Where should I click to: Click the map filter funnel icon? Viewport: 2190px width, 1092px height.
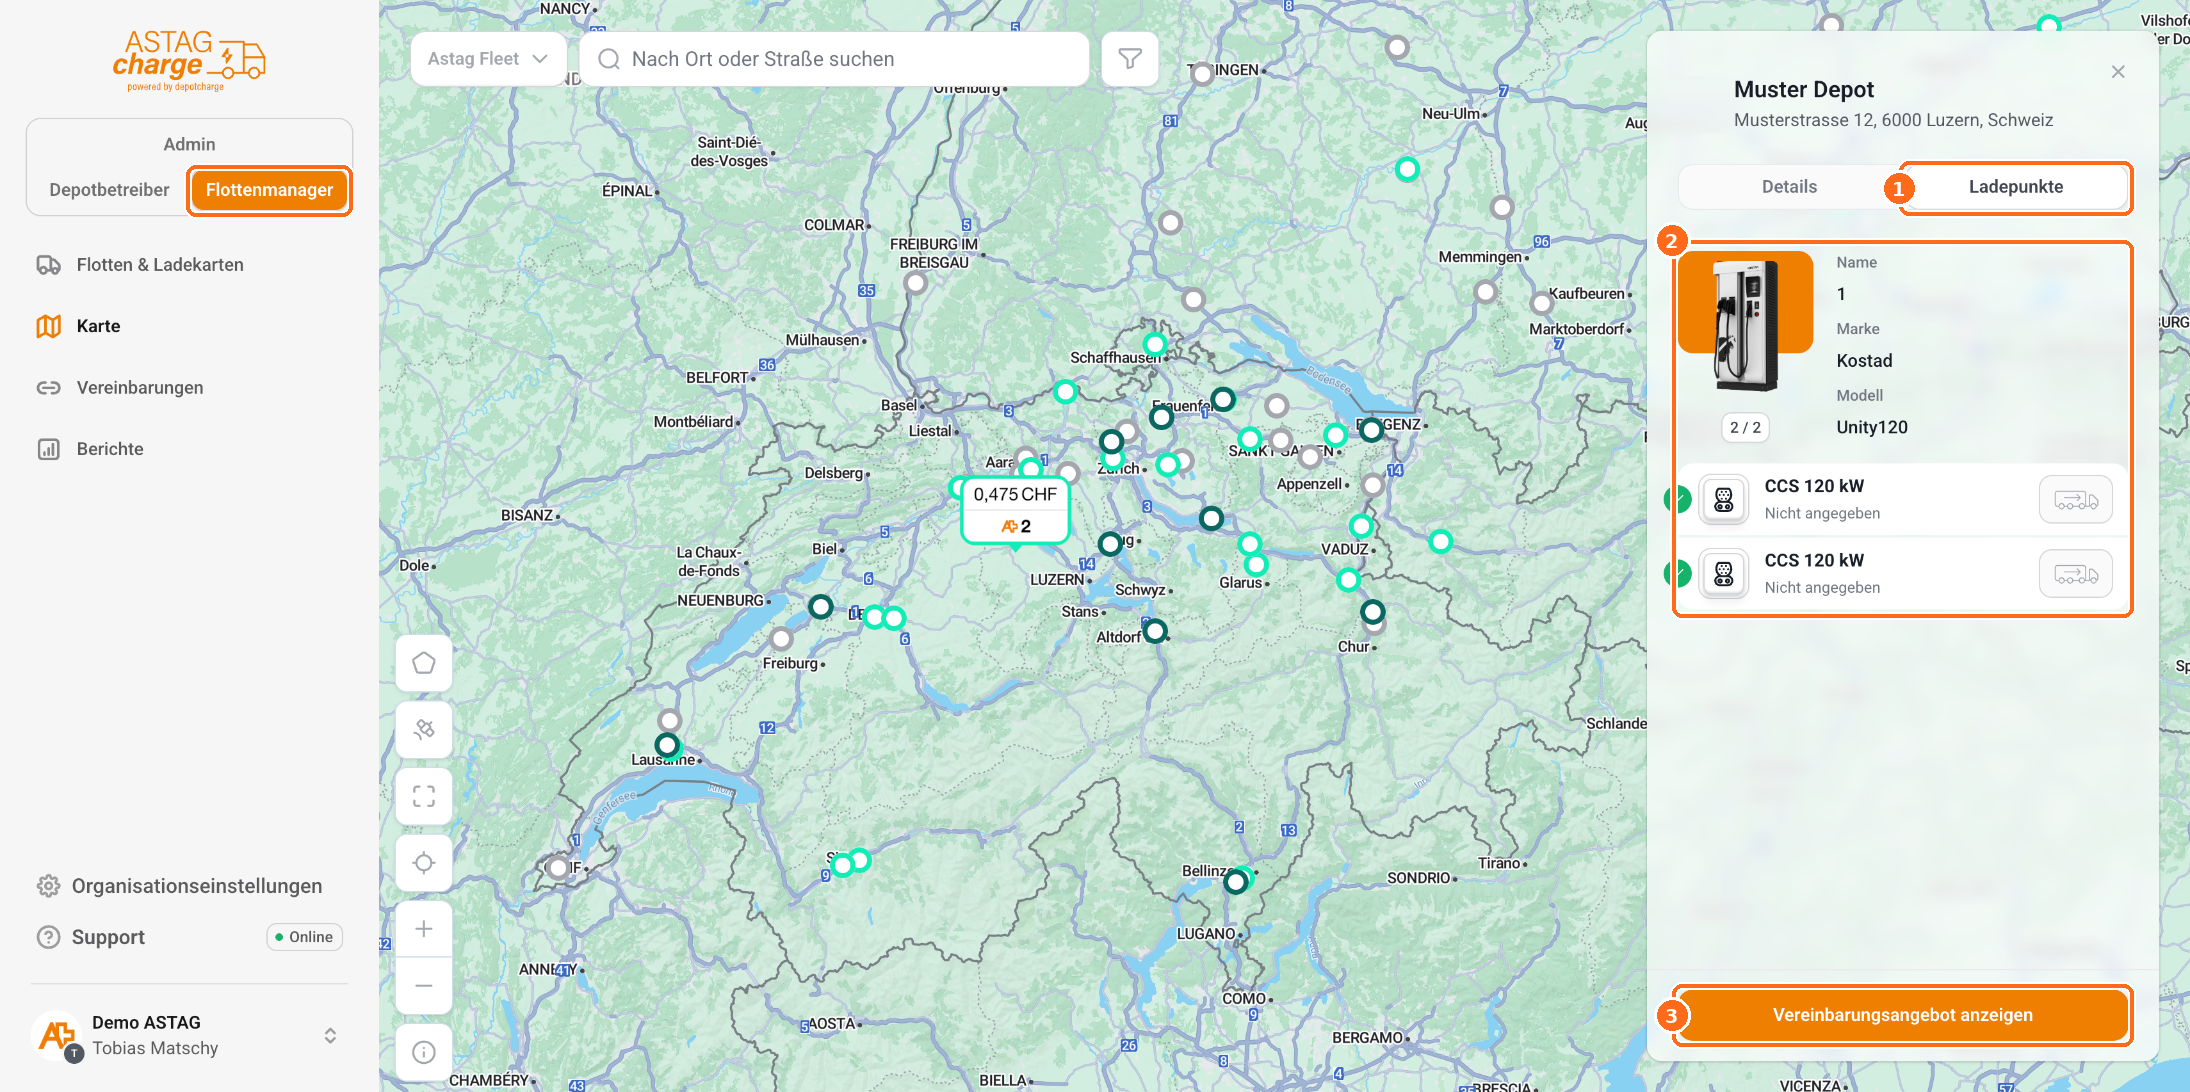click(1130, 59)
